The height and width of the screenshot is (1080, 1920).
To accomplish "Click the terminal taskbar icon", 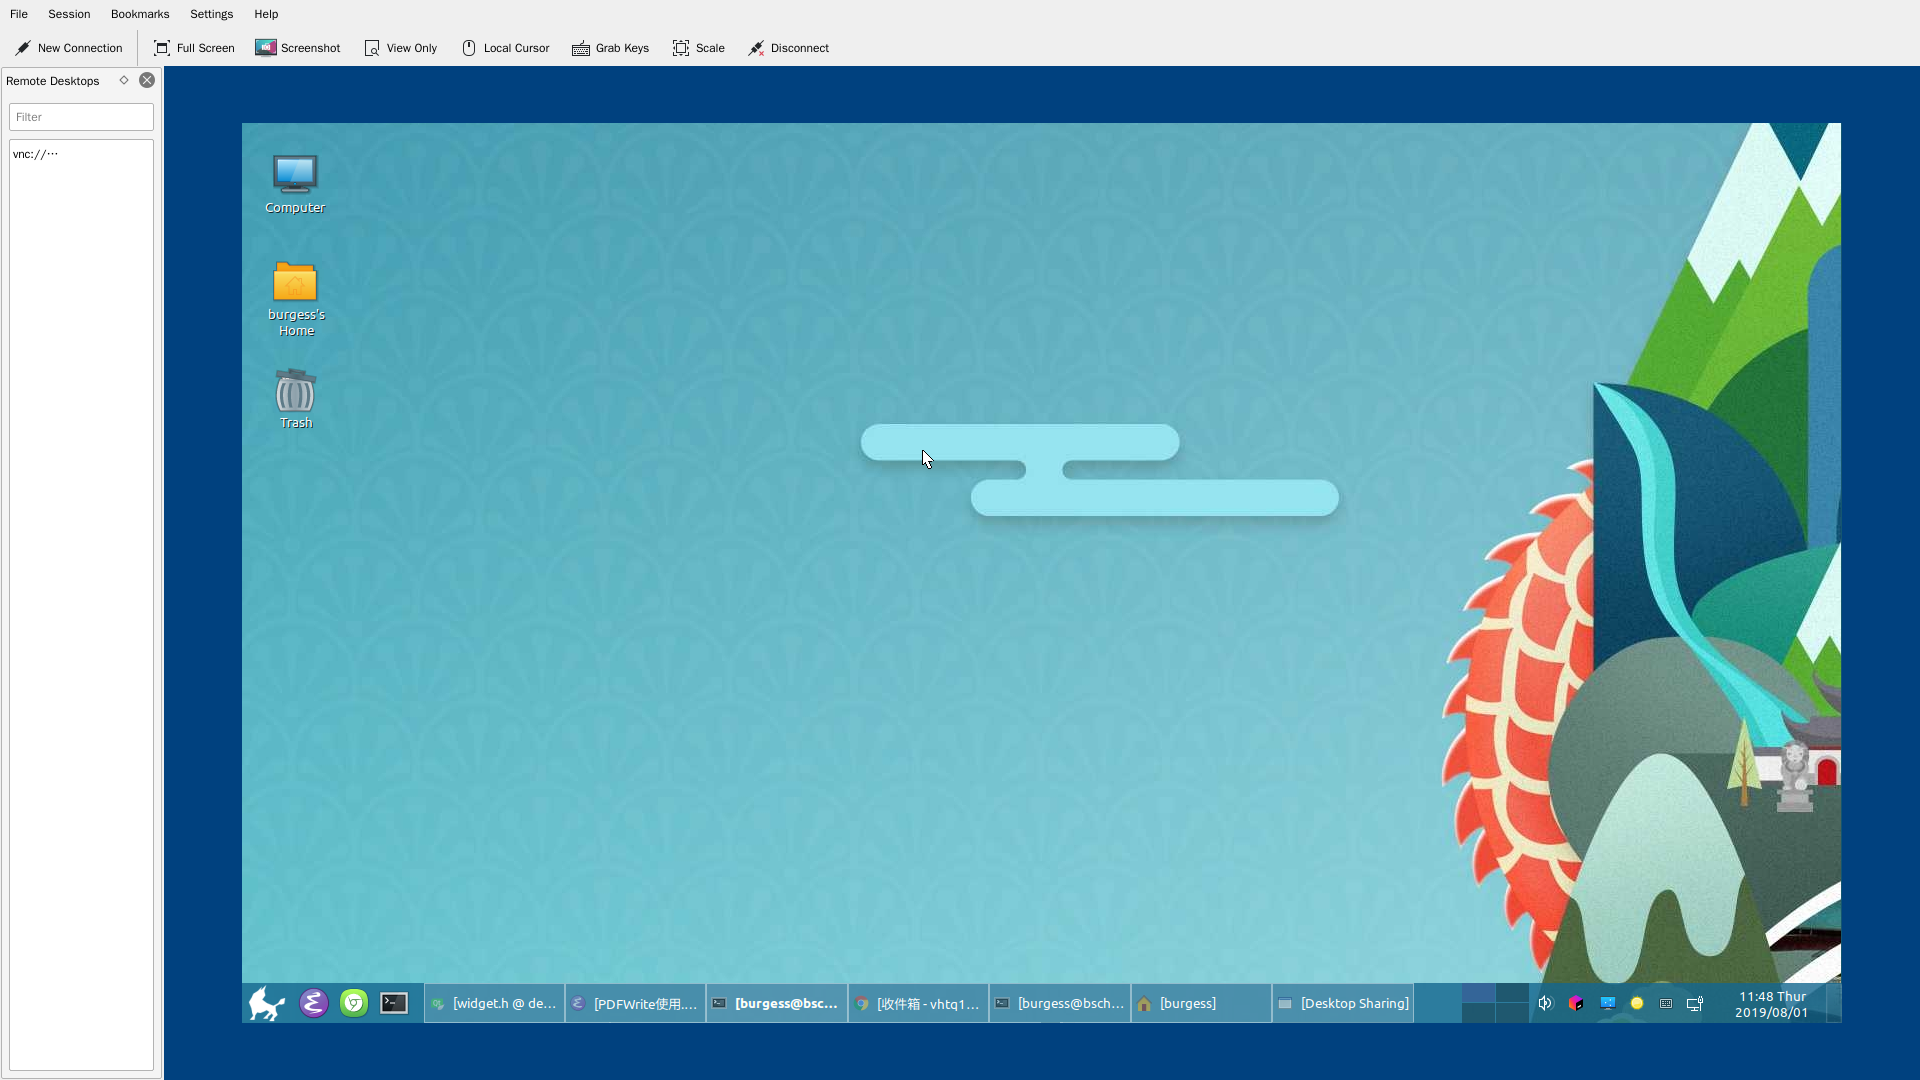I will pyautogui.click(x=392, y=1002).
